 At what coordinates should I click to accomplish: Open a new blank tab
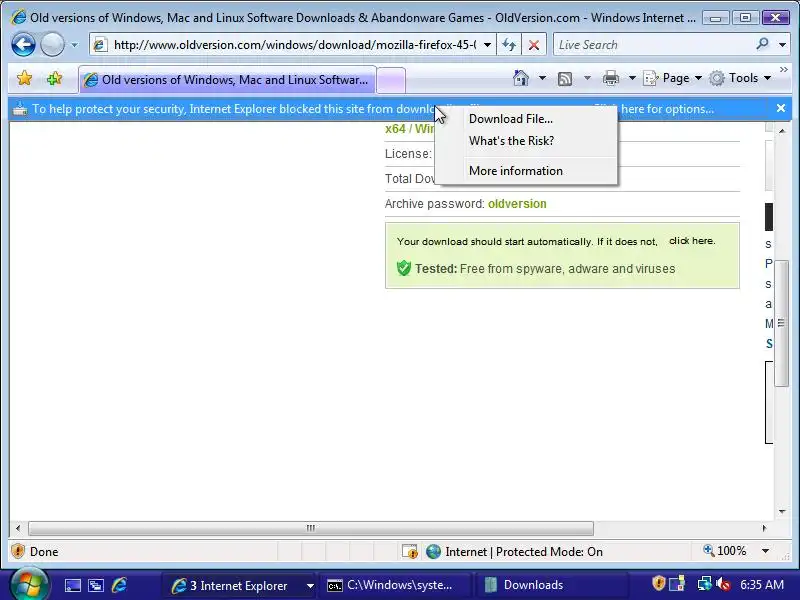391,80
